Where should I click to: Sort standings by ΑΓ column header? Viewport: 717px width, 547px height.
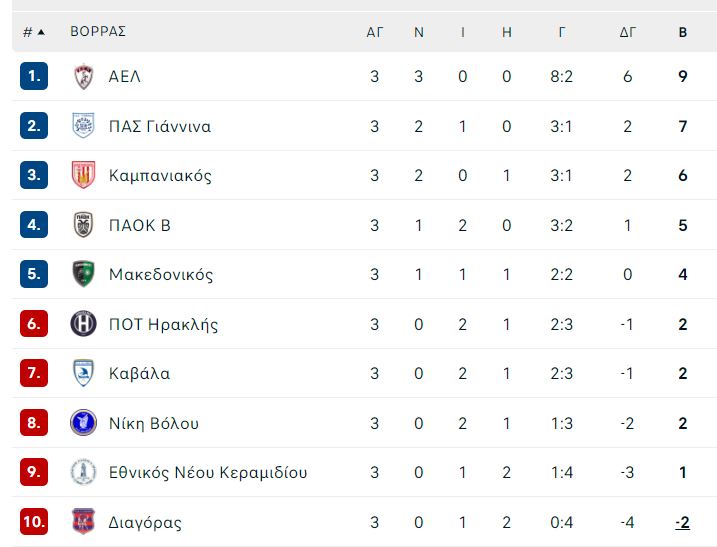(x=375, y=32)
